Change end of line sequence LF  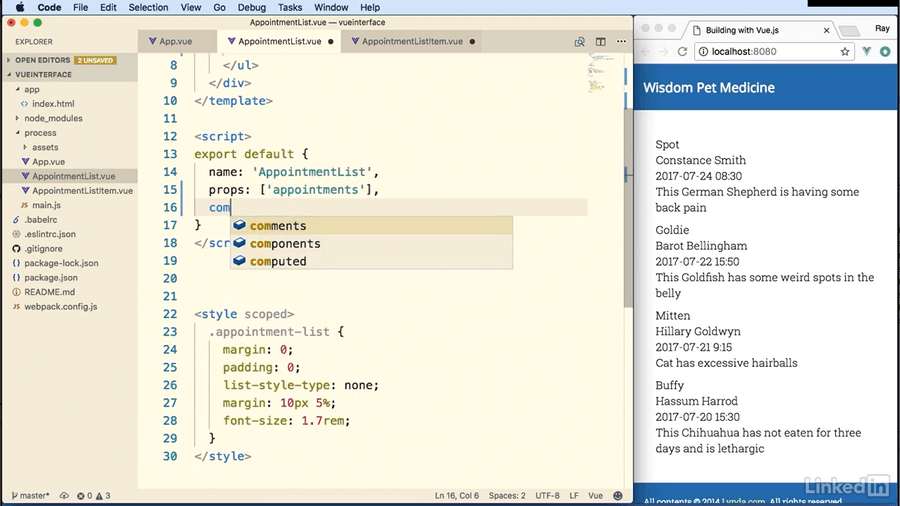574,496
